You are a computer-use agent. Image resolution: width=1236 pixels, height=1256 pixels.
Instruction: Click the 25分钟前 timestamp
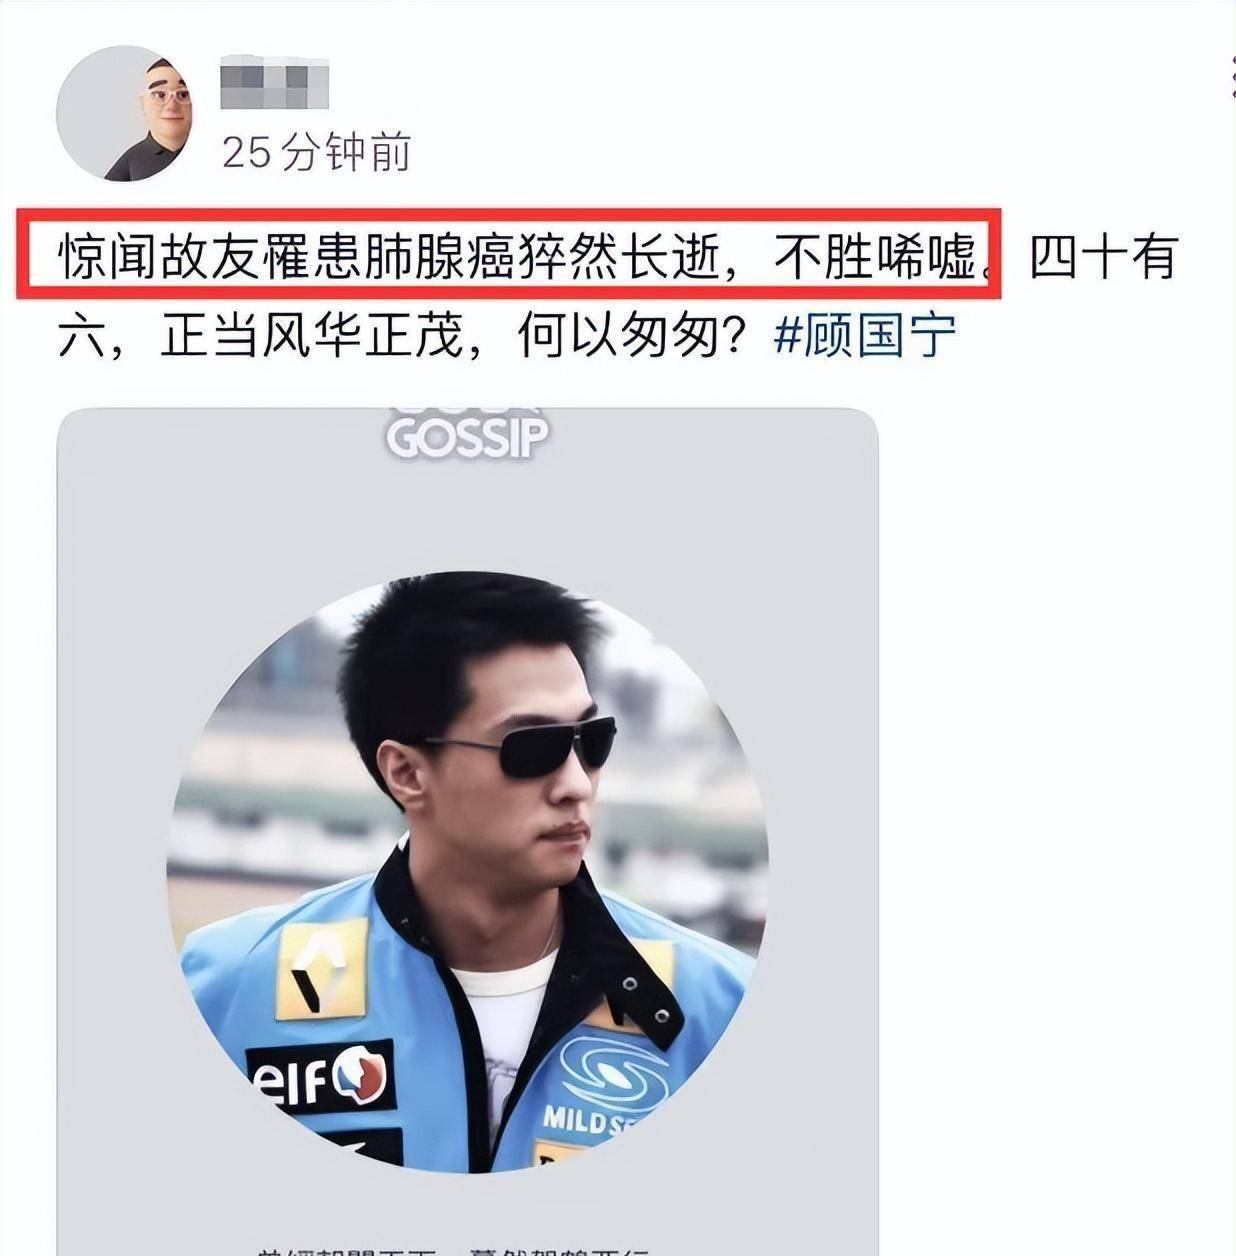pyautogui.click(x=316, y=152)
